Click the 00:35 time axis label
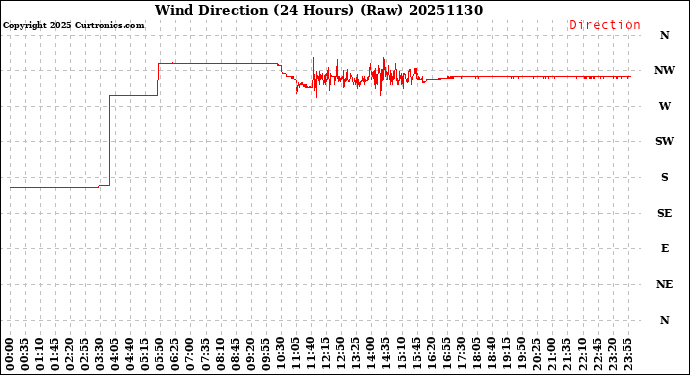 click(25, 354)
